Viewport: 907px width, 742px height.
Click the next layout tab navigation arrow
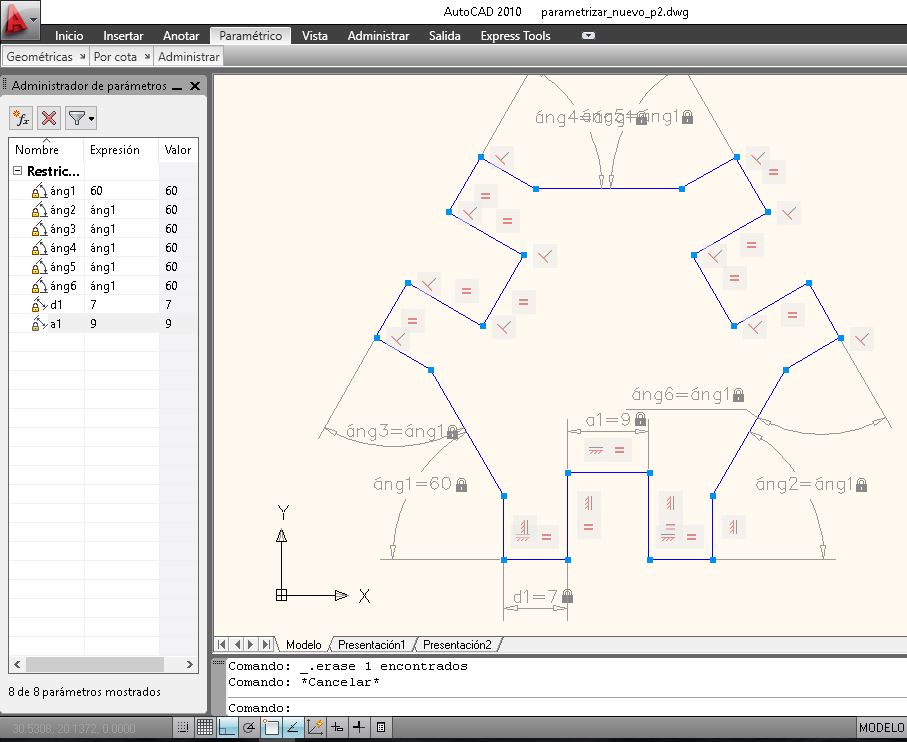point(251,644)
